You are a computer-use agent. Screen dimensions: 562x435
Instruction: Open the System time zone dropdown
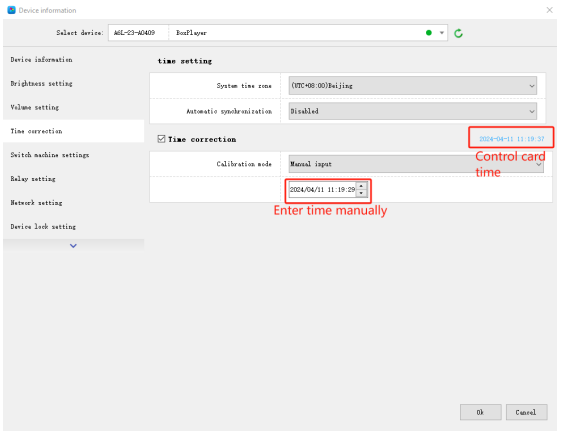pyautogui.click(x=413, y=86)
